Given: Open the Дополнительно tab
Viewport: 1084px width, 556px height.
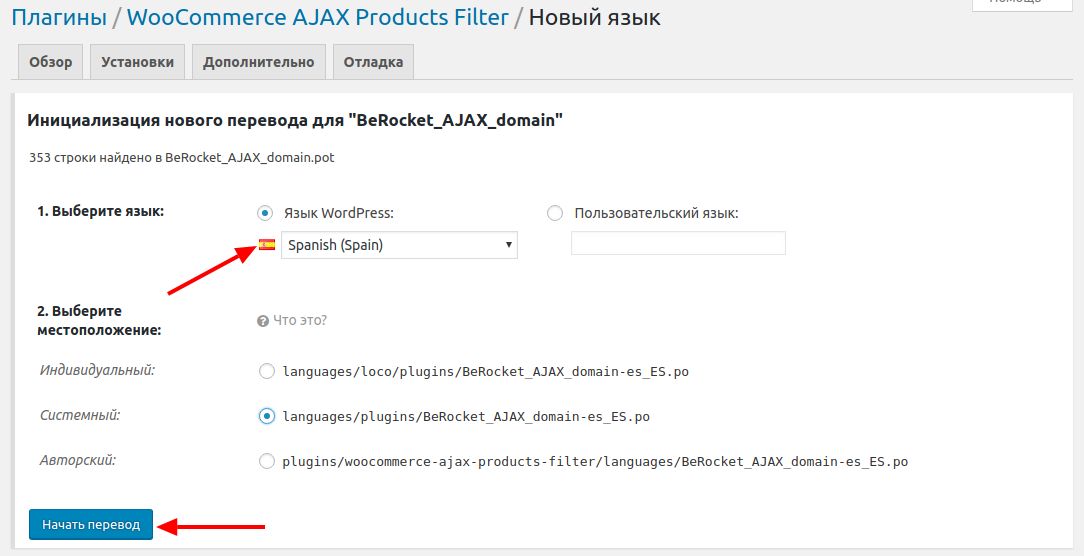Looking at the screenshot, I should 258,62.
